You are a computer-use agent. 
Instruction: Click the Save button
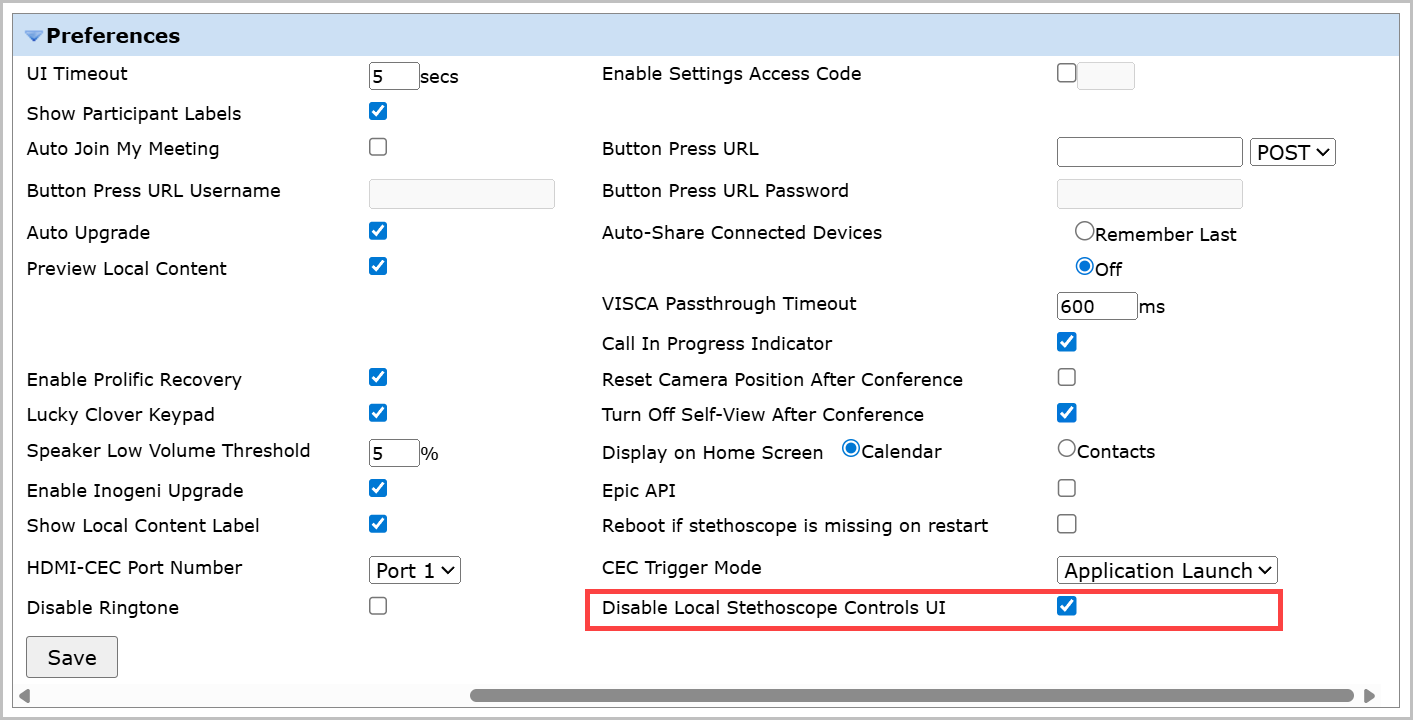(72, 657)
